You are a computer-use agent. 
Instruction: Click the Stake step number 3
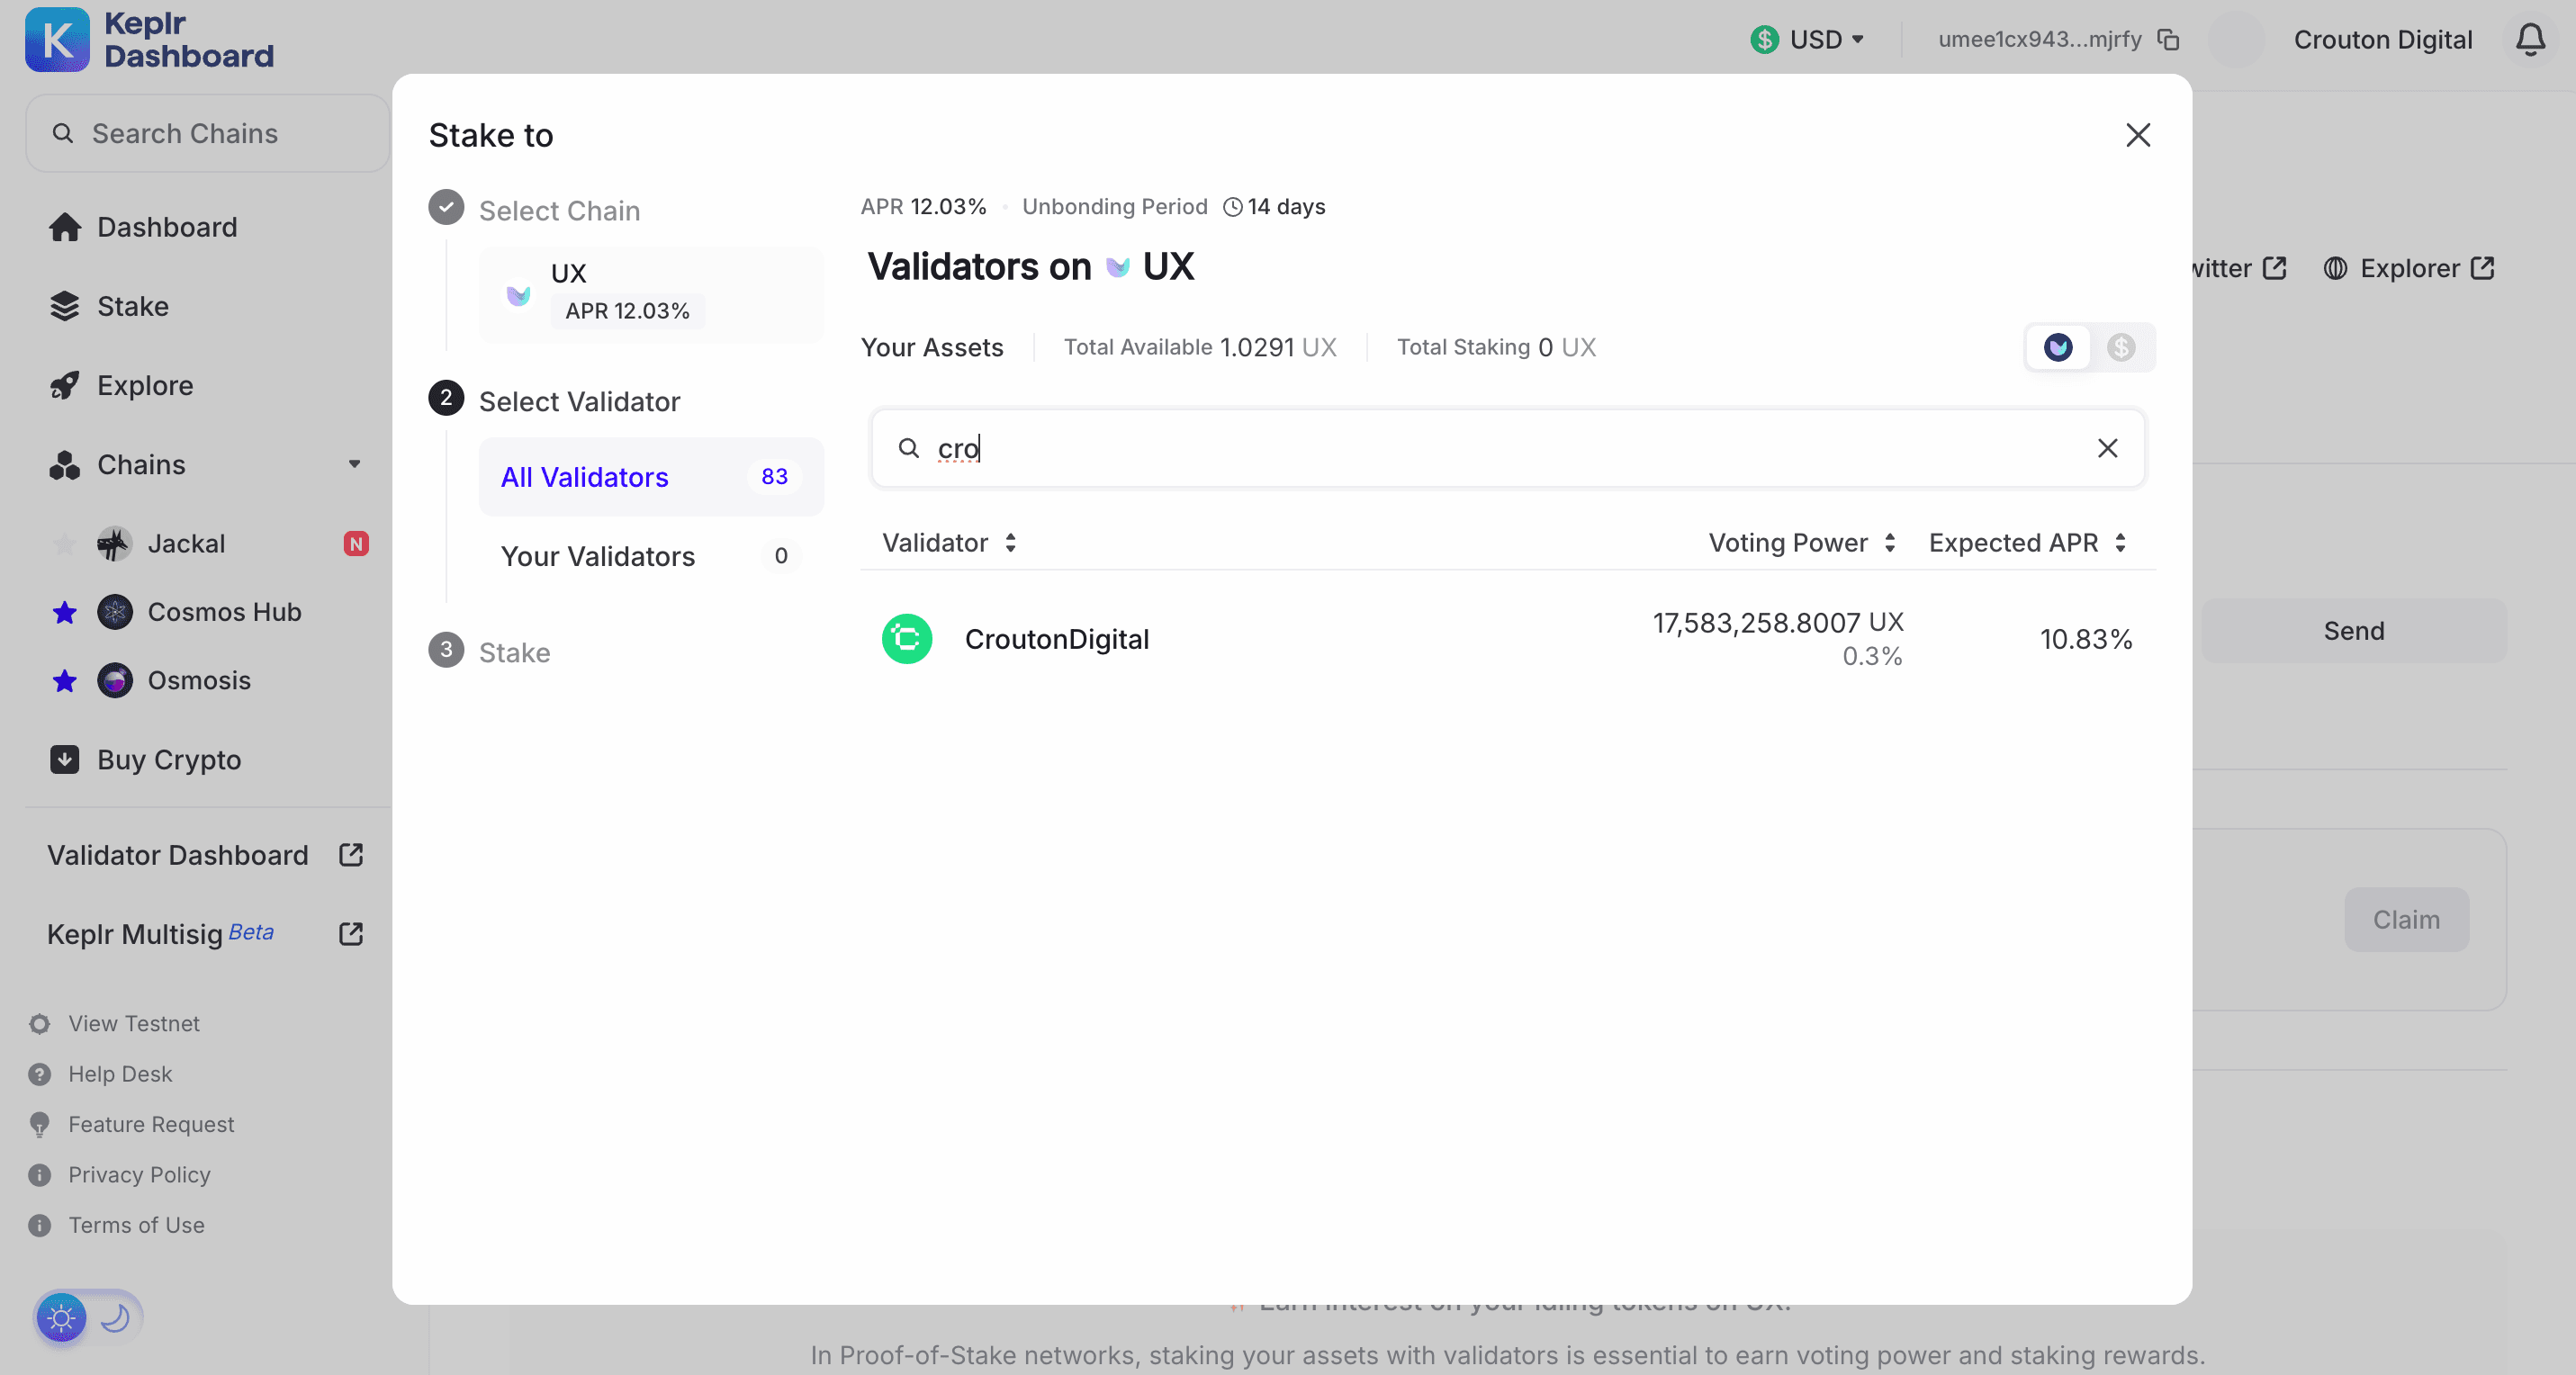tap(446, 650)
